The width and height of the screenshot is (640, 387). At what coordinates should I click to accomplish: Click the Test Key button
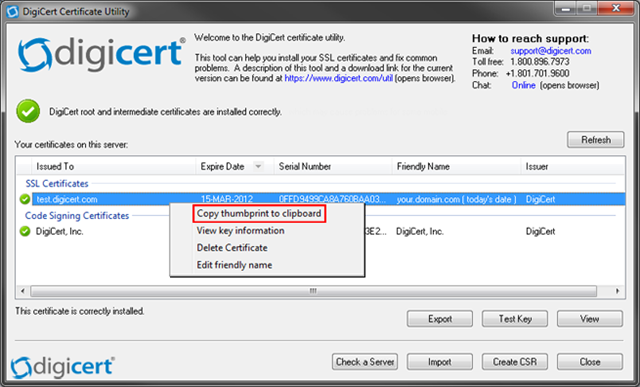515,319
